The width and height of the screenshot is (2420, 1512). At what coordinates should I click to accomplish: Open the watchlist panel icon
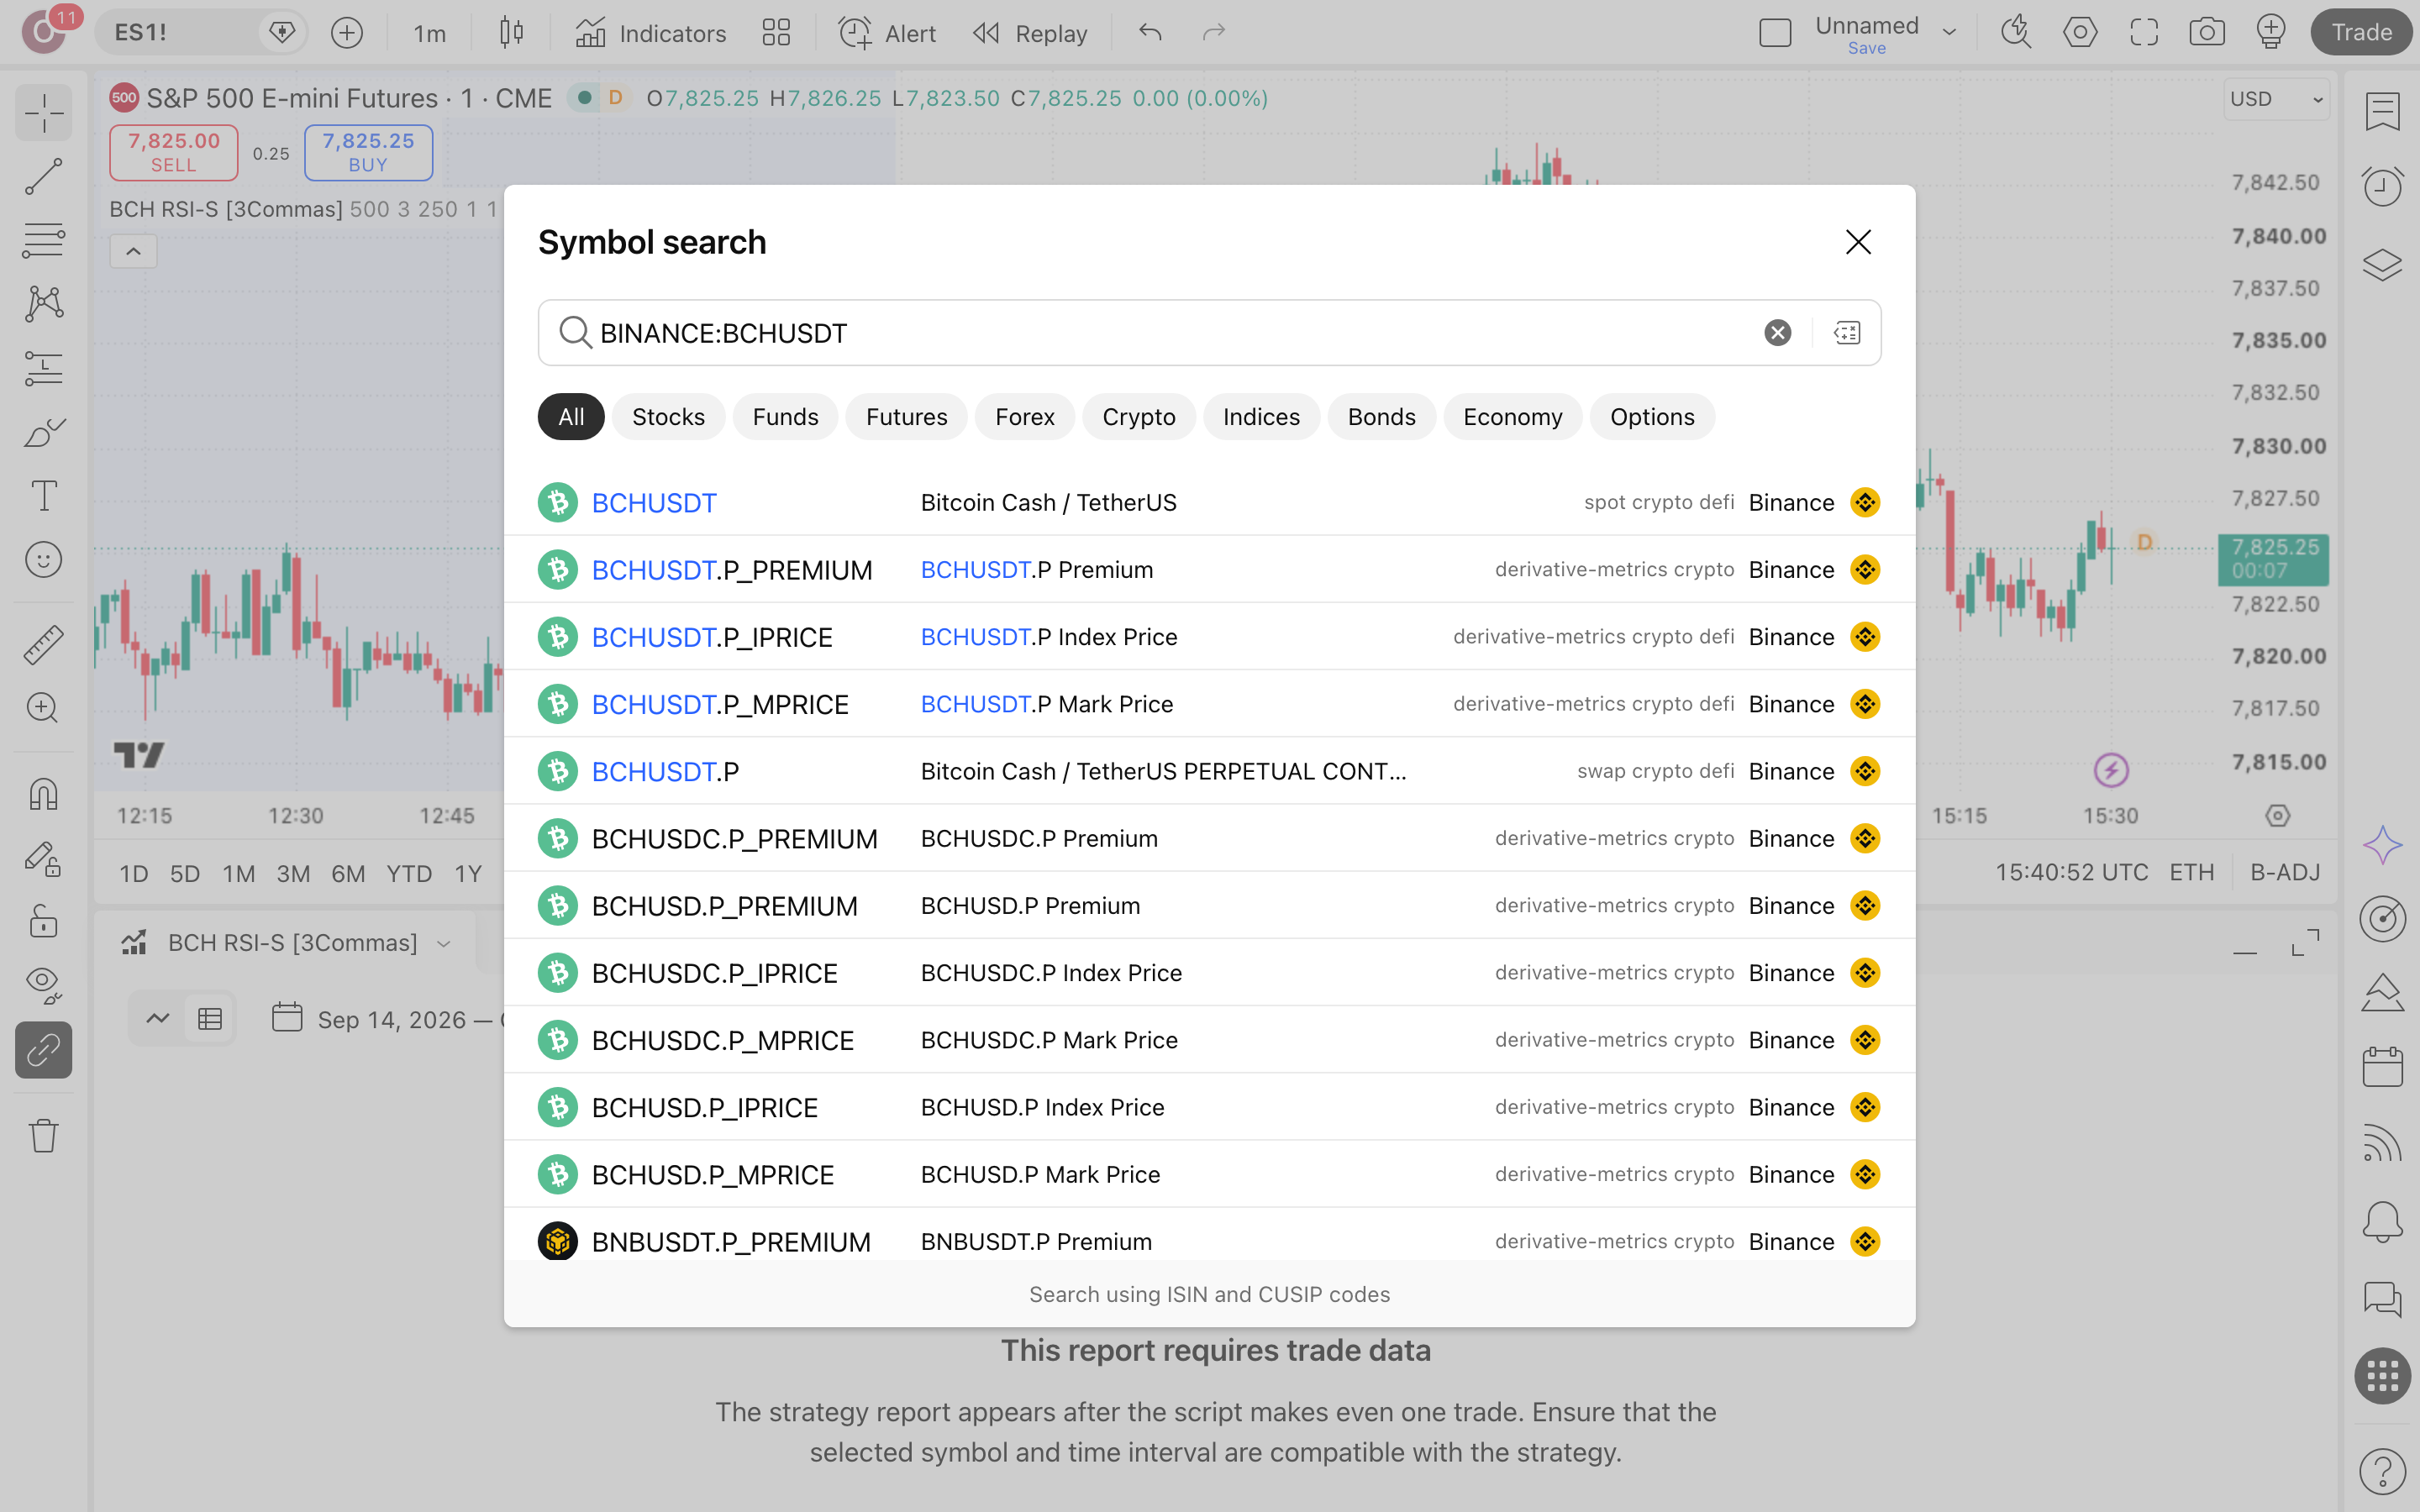[x=2382, y=111]
